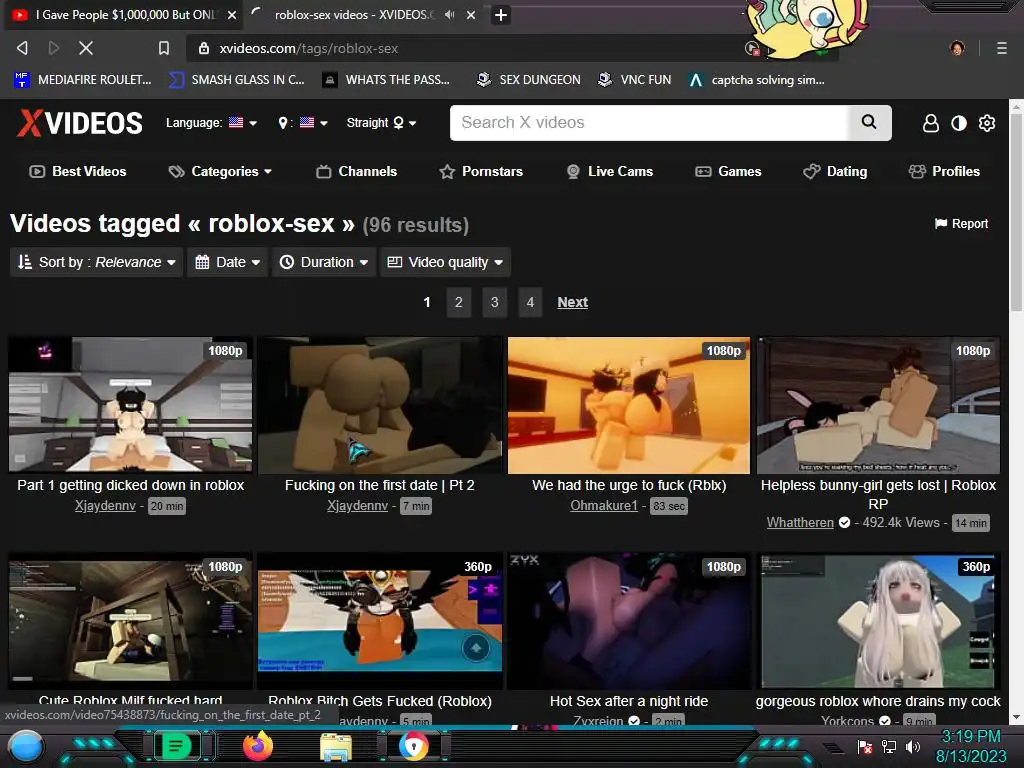Open the Best Videos menu item
1024x768 pixels.
(x=78, y=171)
